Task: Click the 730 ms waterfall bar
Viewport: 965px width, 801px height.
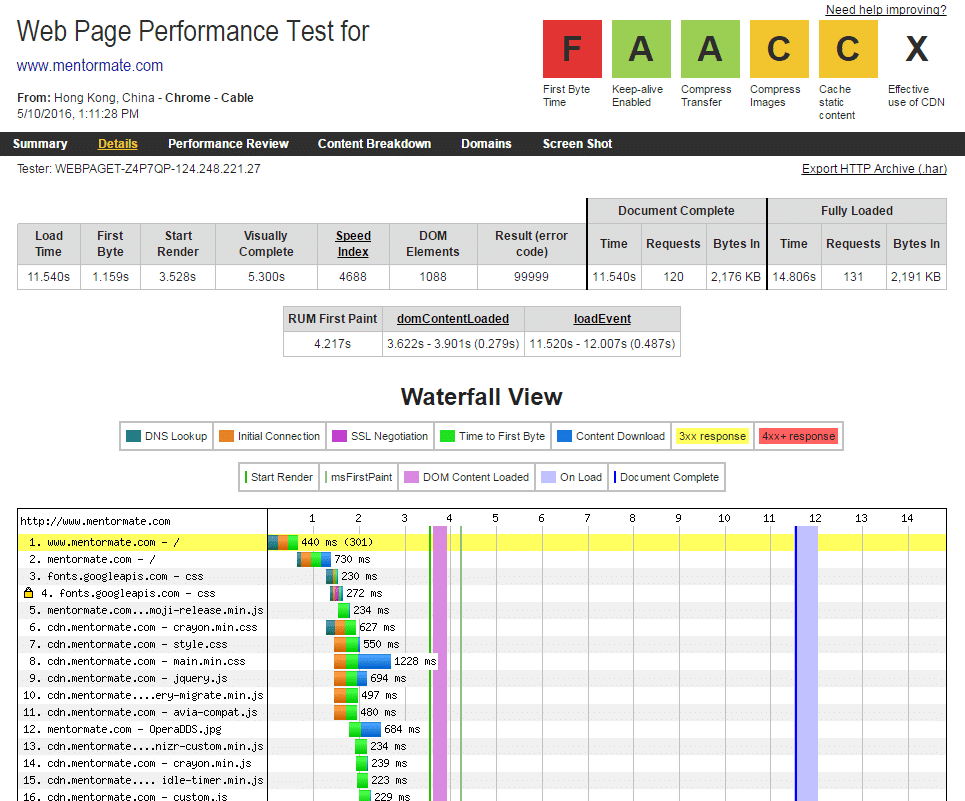Action: coord(314,559)
